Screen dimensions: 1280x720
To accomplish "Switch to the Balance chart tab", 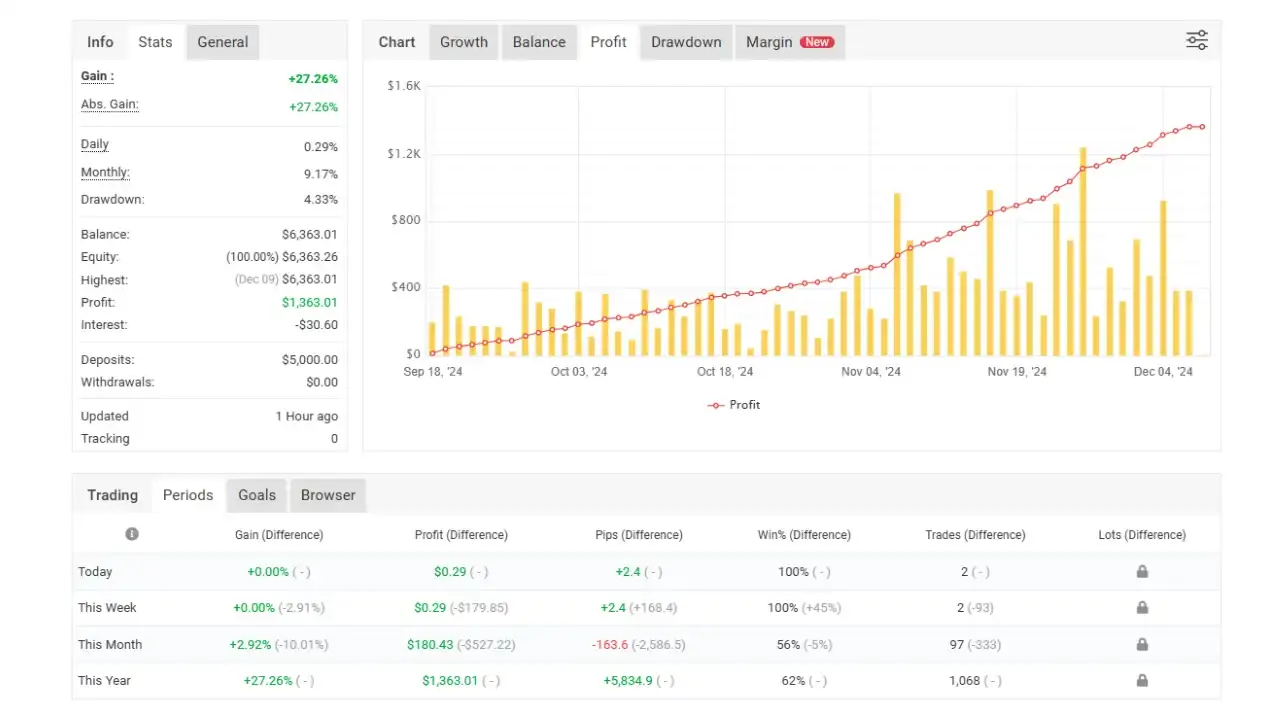I will [539, 42].
